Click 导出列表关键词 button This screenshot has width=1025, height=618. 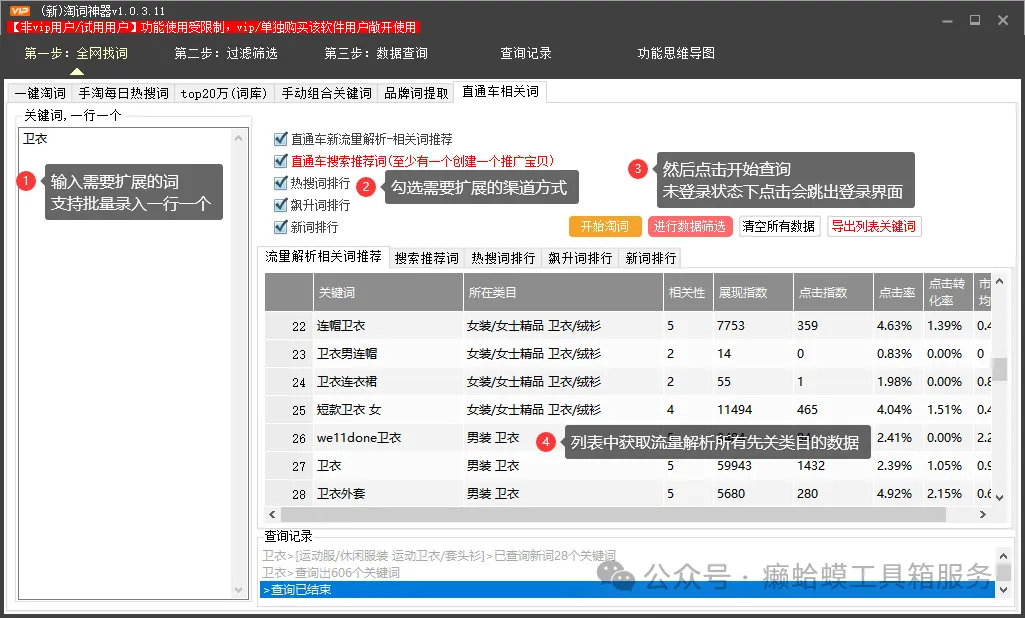[x=874, y=226]
